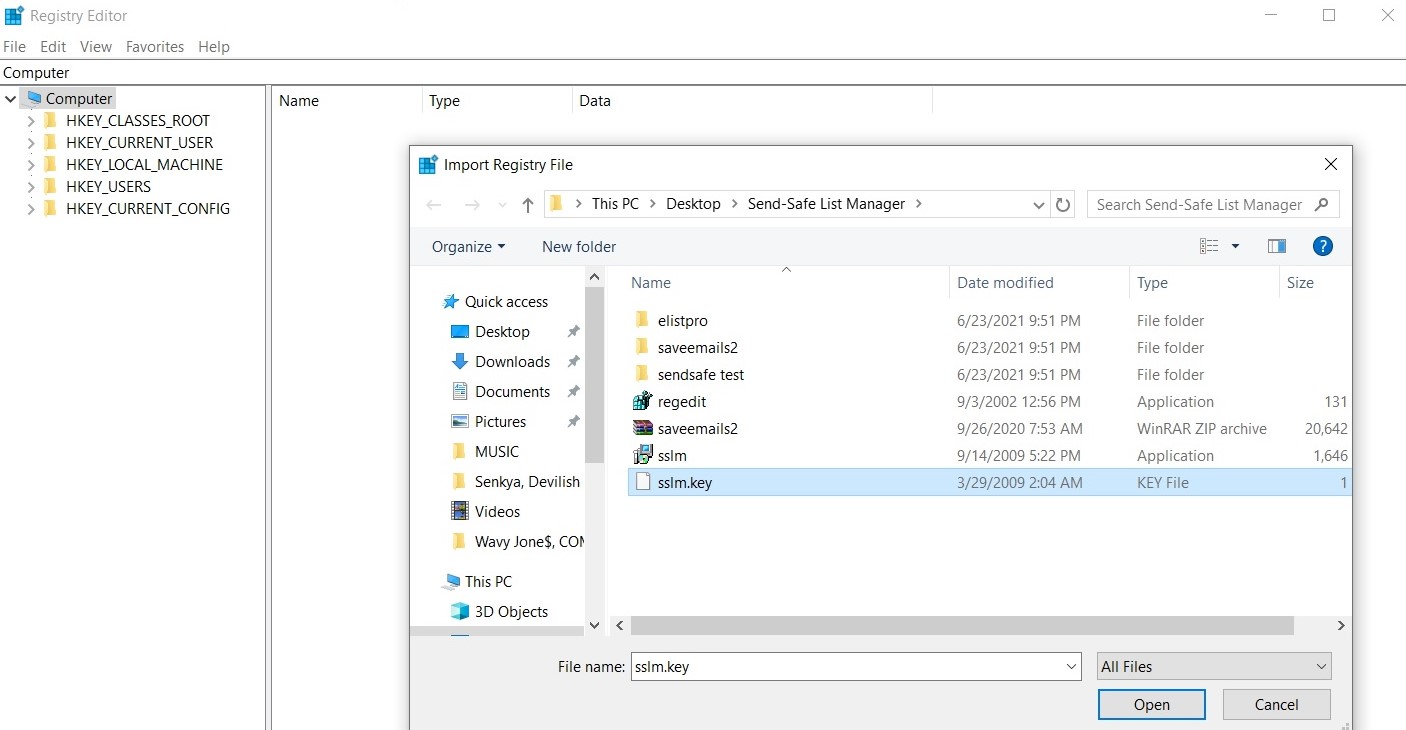Click the New folder button
Viewport: 1406px width, 730px height.
[579, 246]
